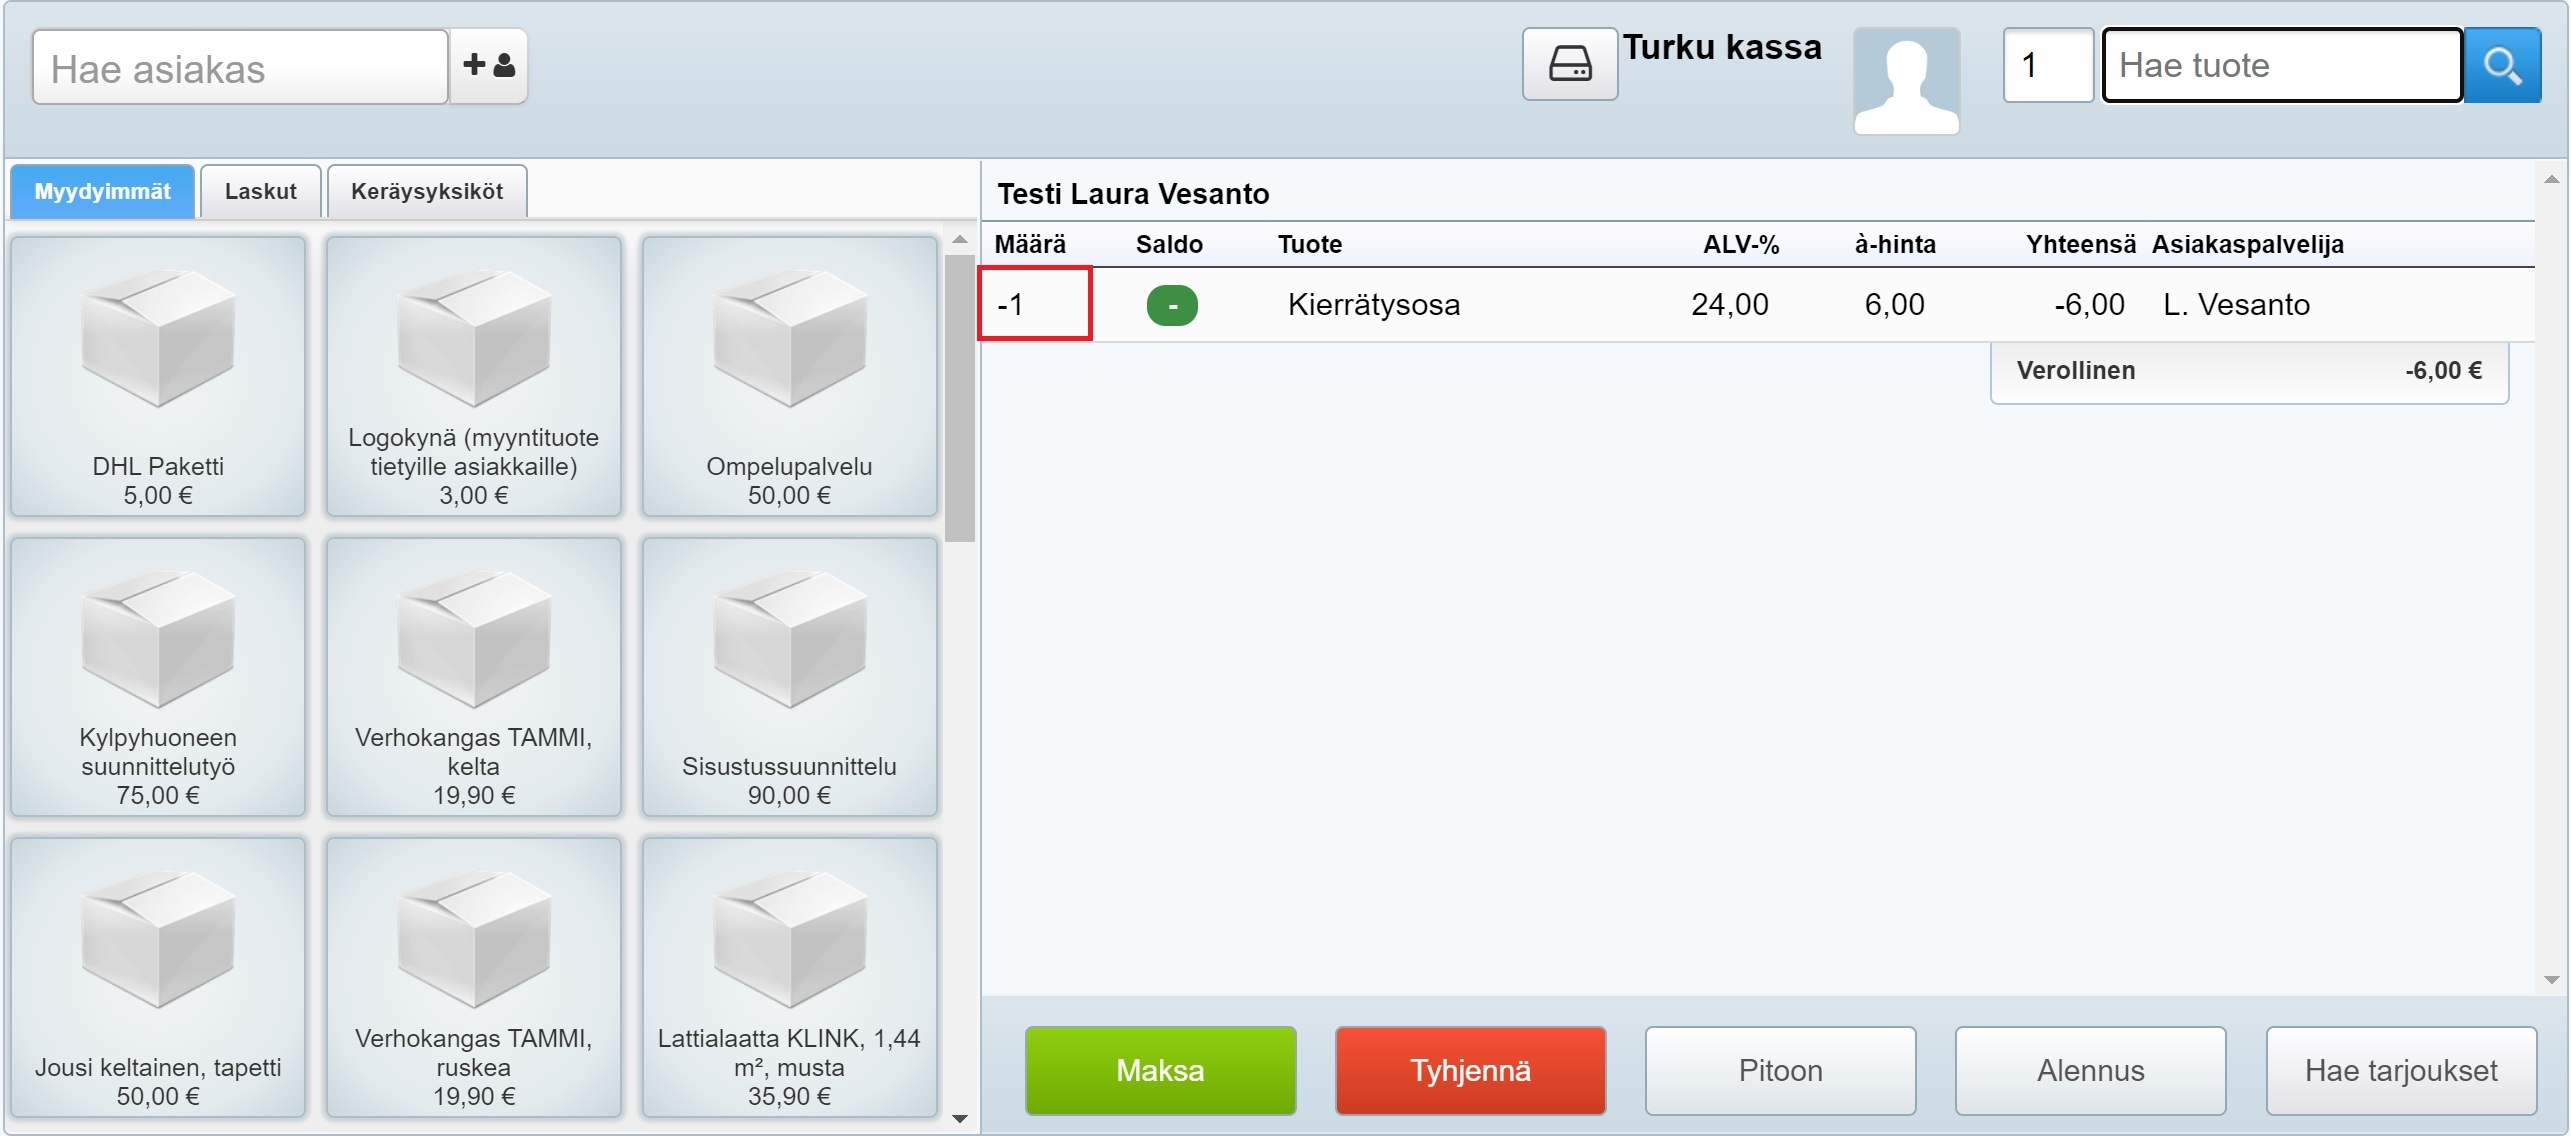2571x1136 pixels.
Task: Edit the quantity field showing -1
Action: [x=1034, y=304]
